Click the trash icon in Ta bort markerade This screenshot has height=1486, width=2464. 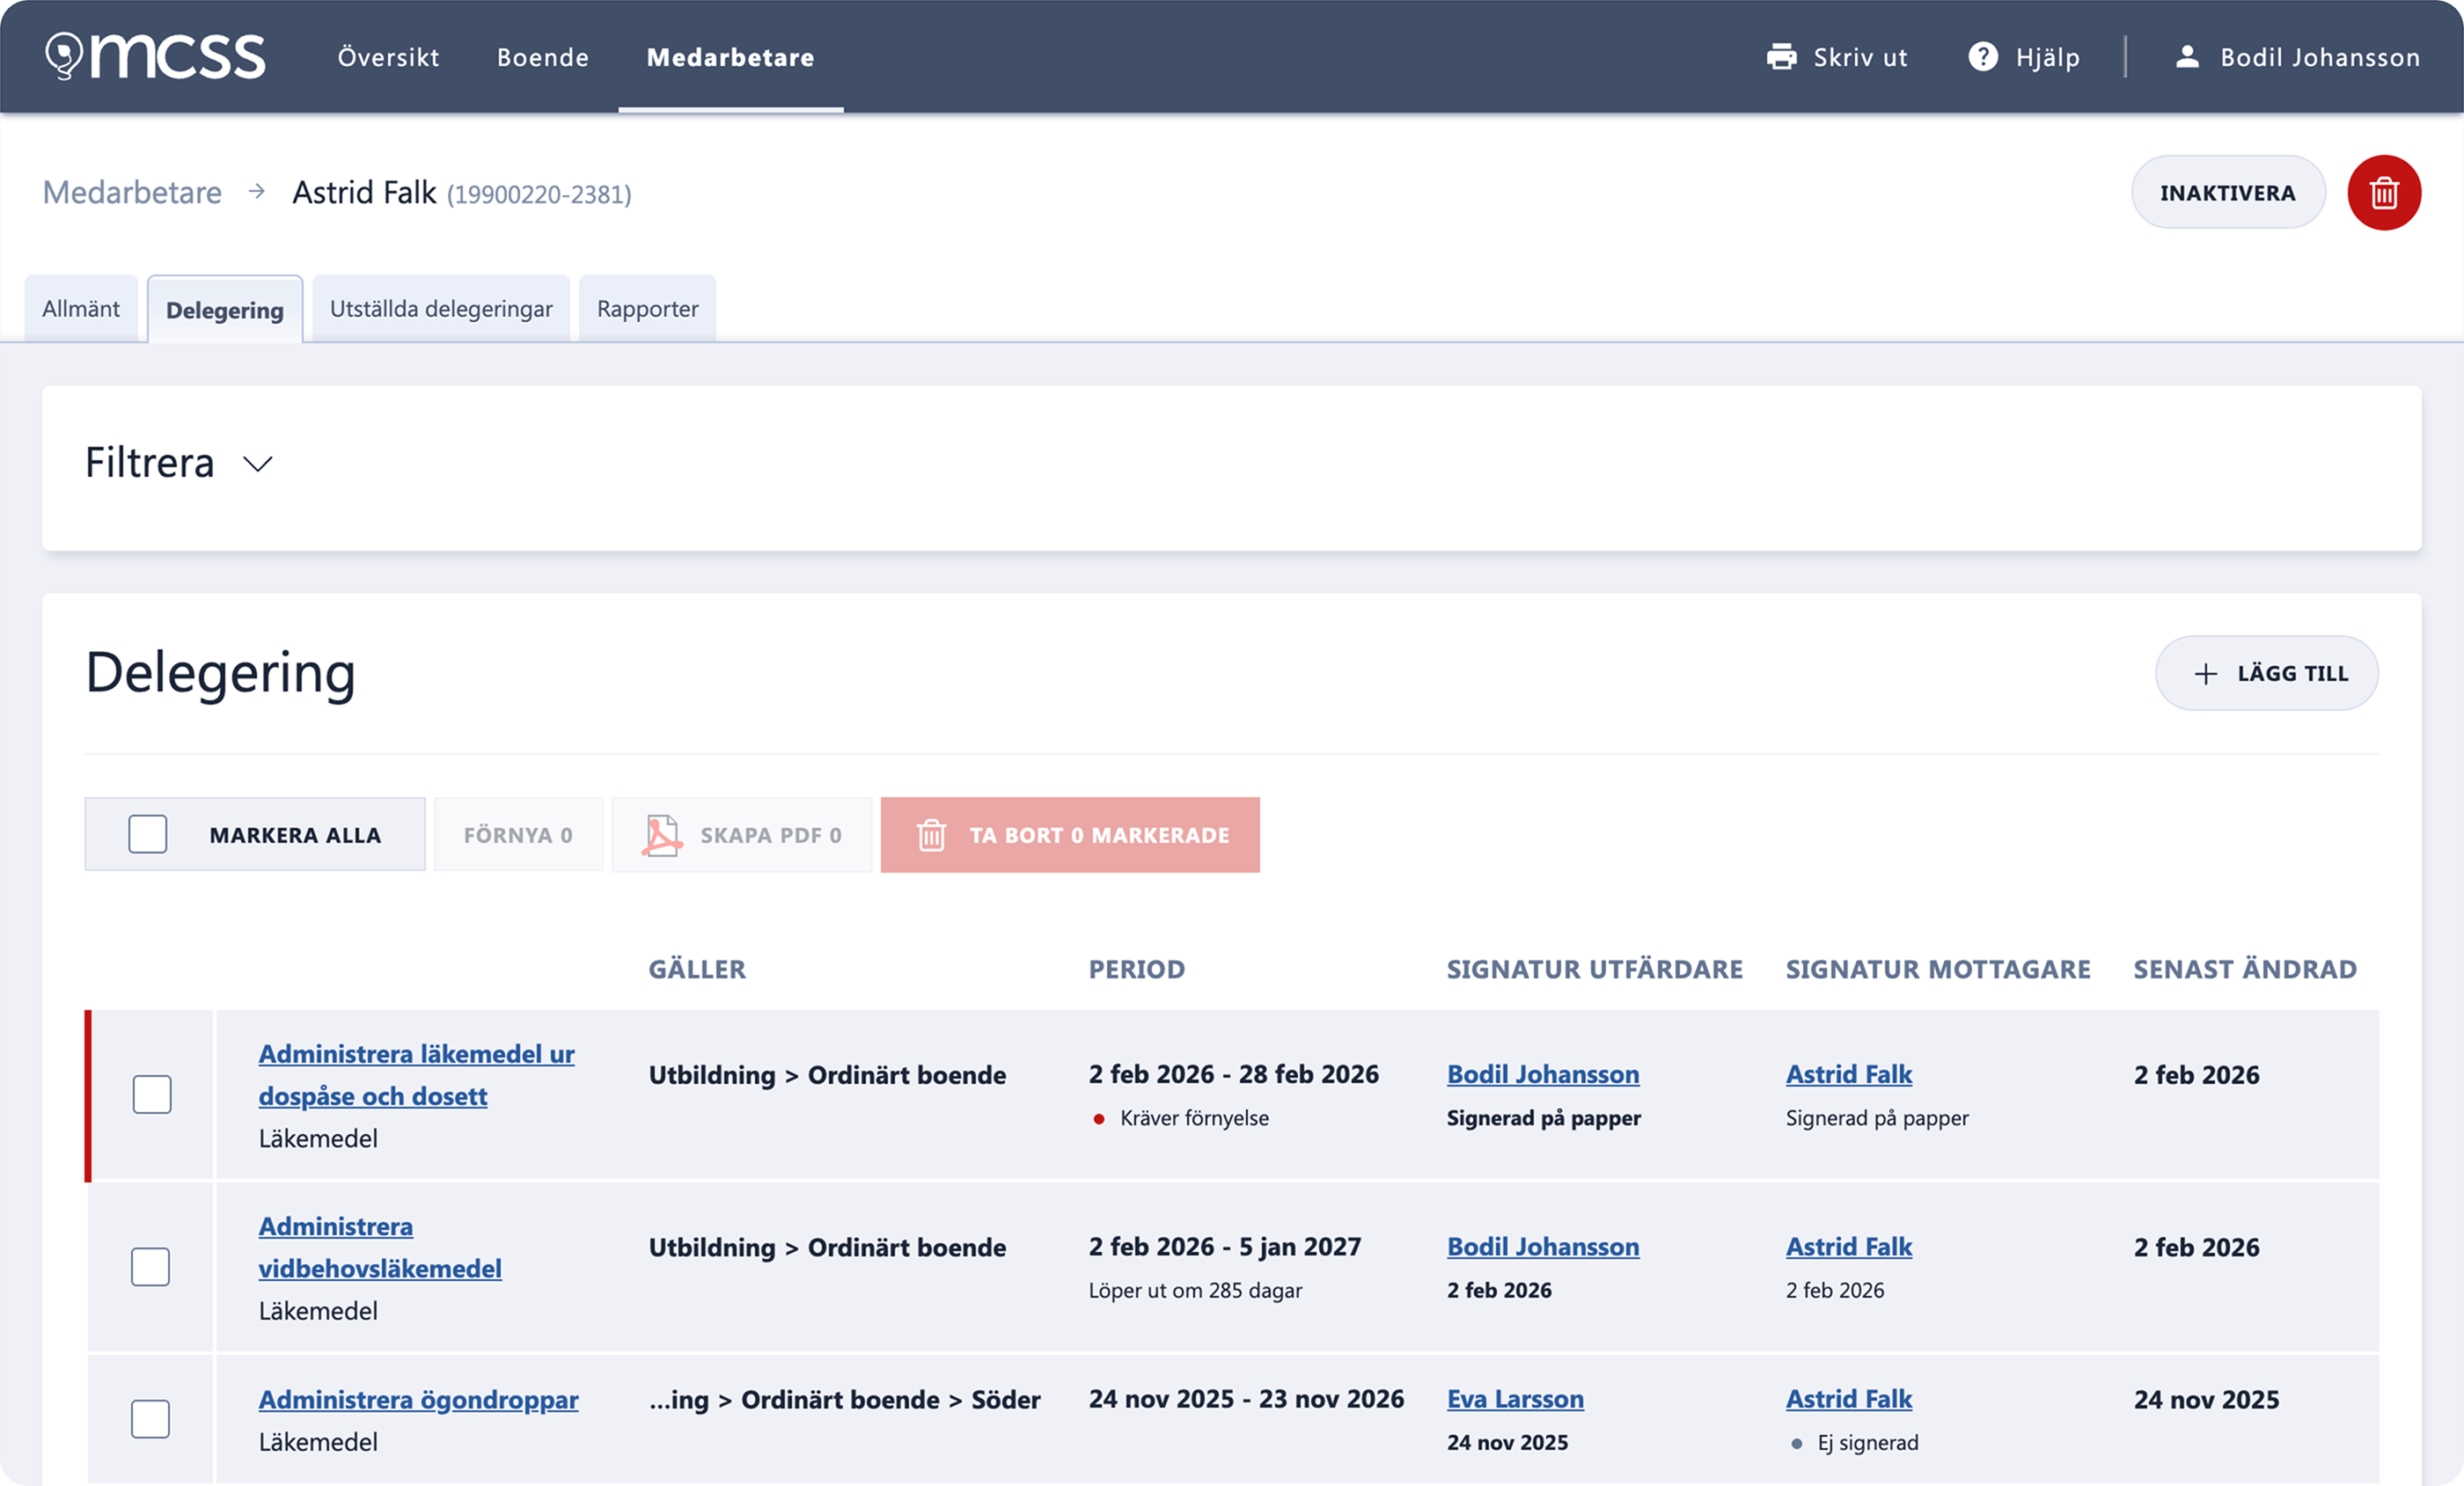click(931, 835)
